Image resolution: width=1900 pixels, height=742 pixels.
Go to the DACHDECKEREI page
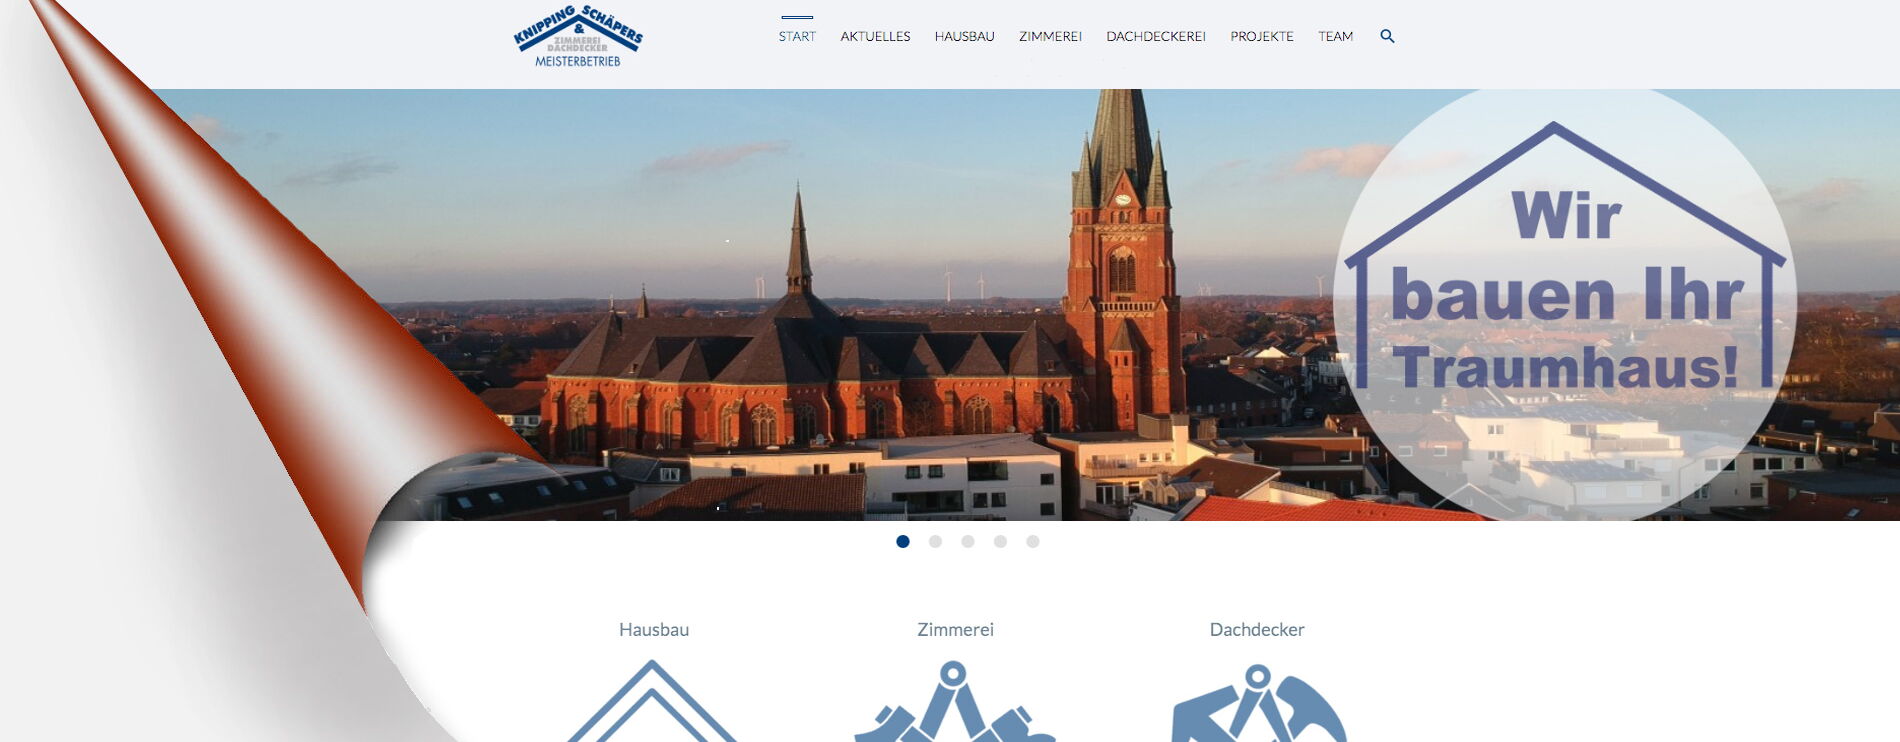coord(1156,37)
